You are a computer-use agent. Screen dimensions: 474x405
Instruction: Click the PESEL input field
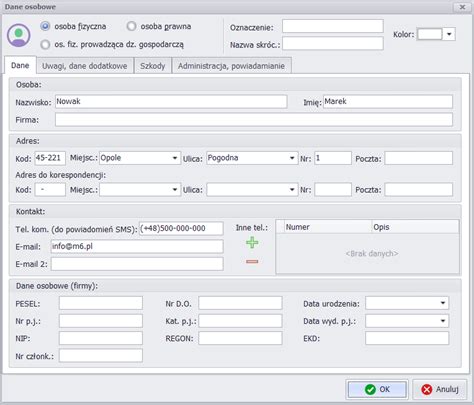(x=101, y=303)
